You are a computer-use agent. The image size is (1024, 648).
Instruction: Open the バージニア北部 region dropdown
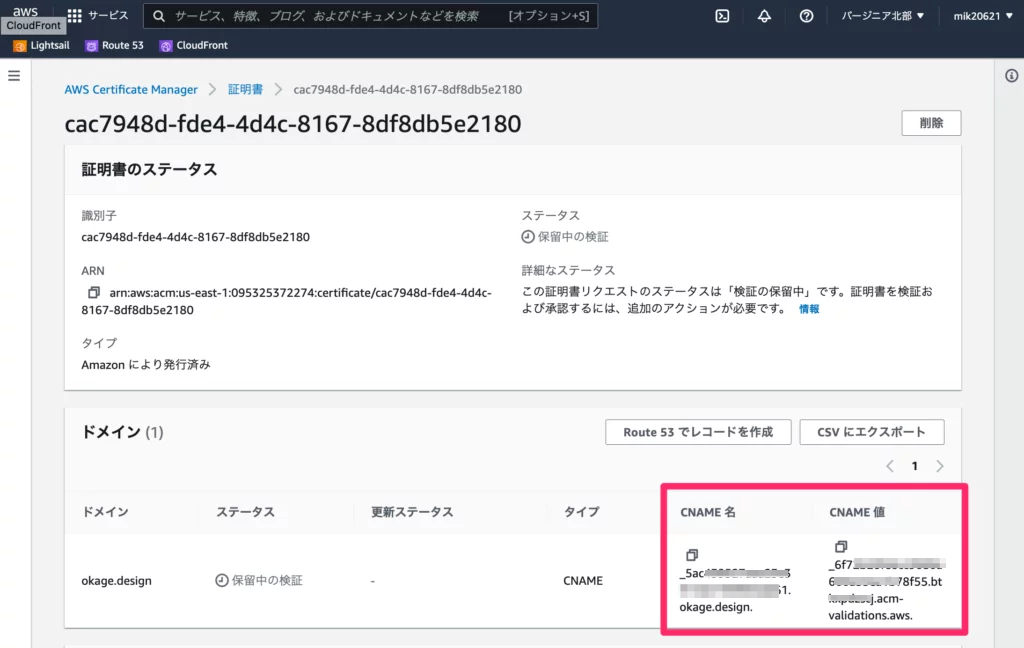pos(883,16)
